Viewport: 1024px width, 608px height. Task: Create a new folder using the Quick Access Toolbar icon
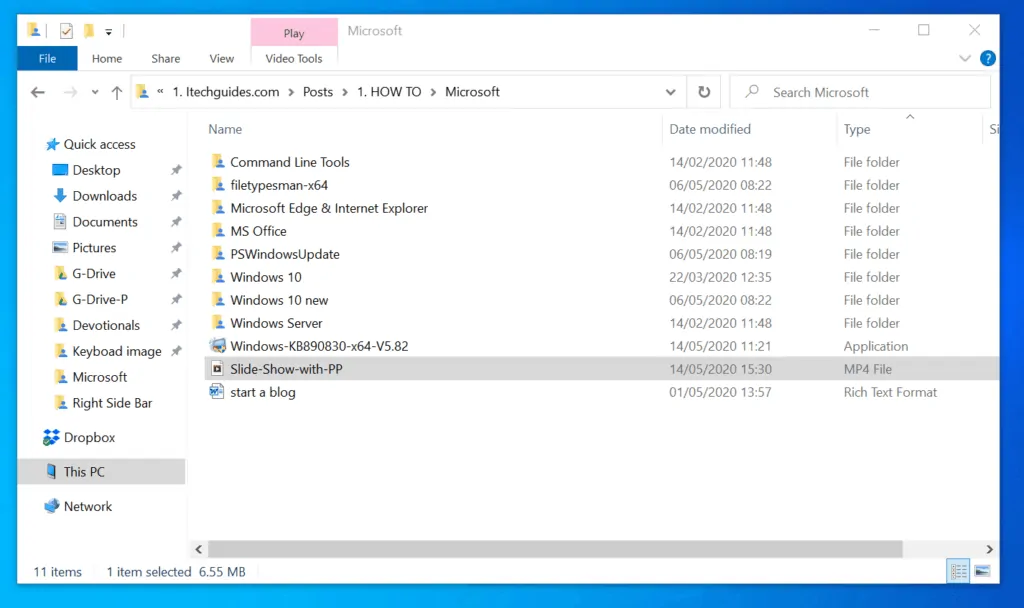[x=88, y=30]
